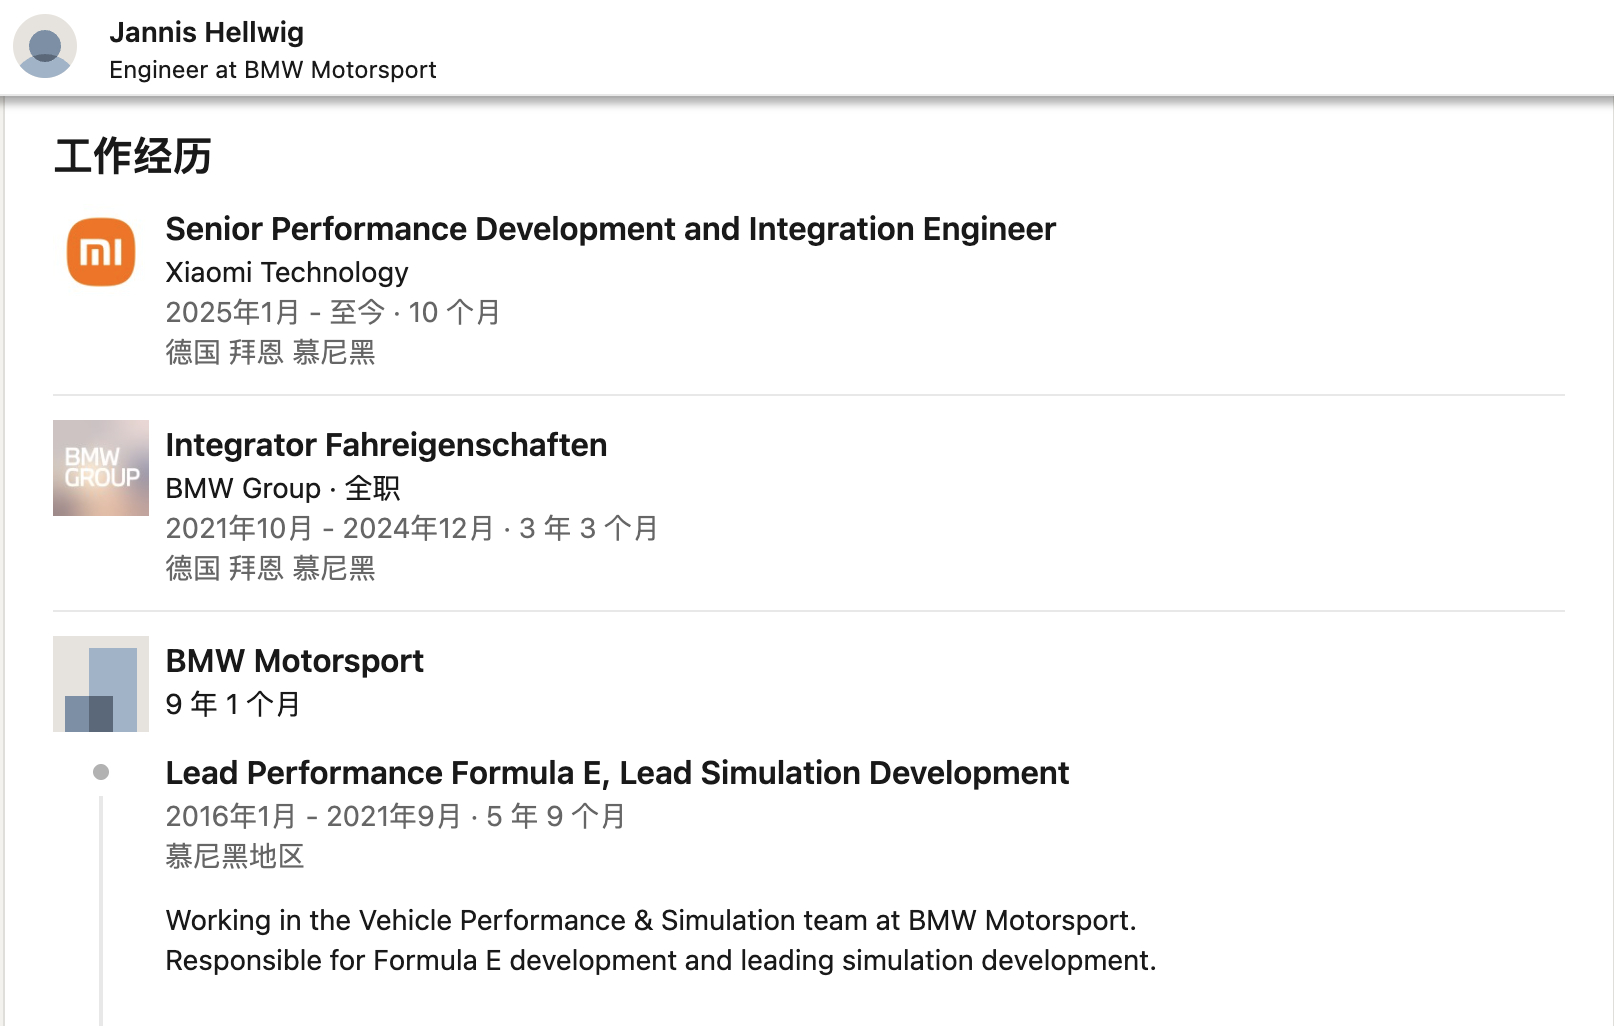Click BMW Group · 全职 company text
Screen dimensions: 1614x1026
coord(282,488)
